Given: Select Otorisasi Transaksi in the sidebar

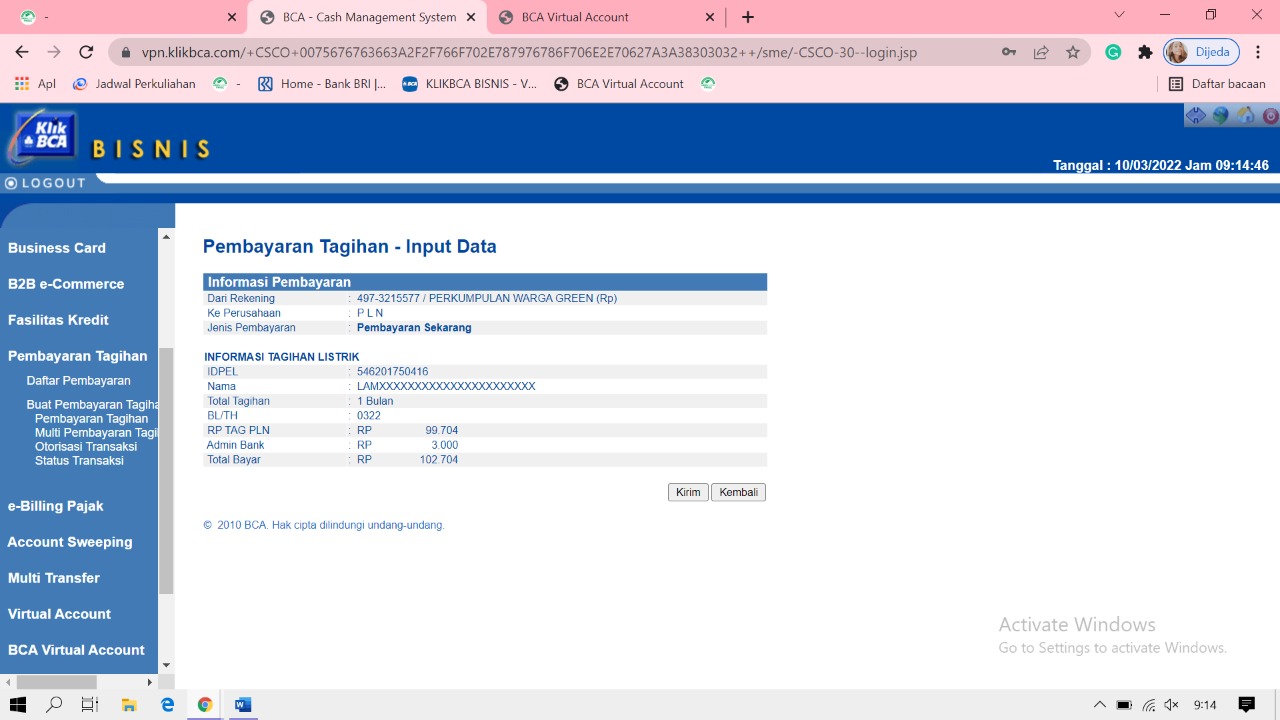Looking at the screenshot, I should (x=86, y=447).
